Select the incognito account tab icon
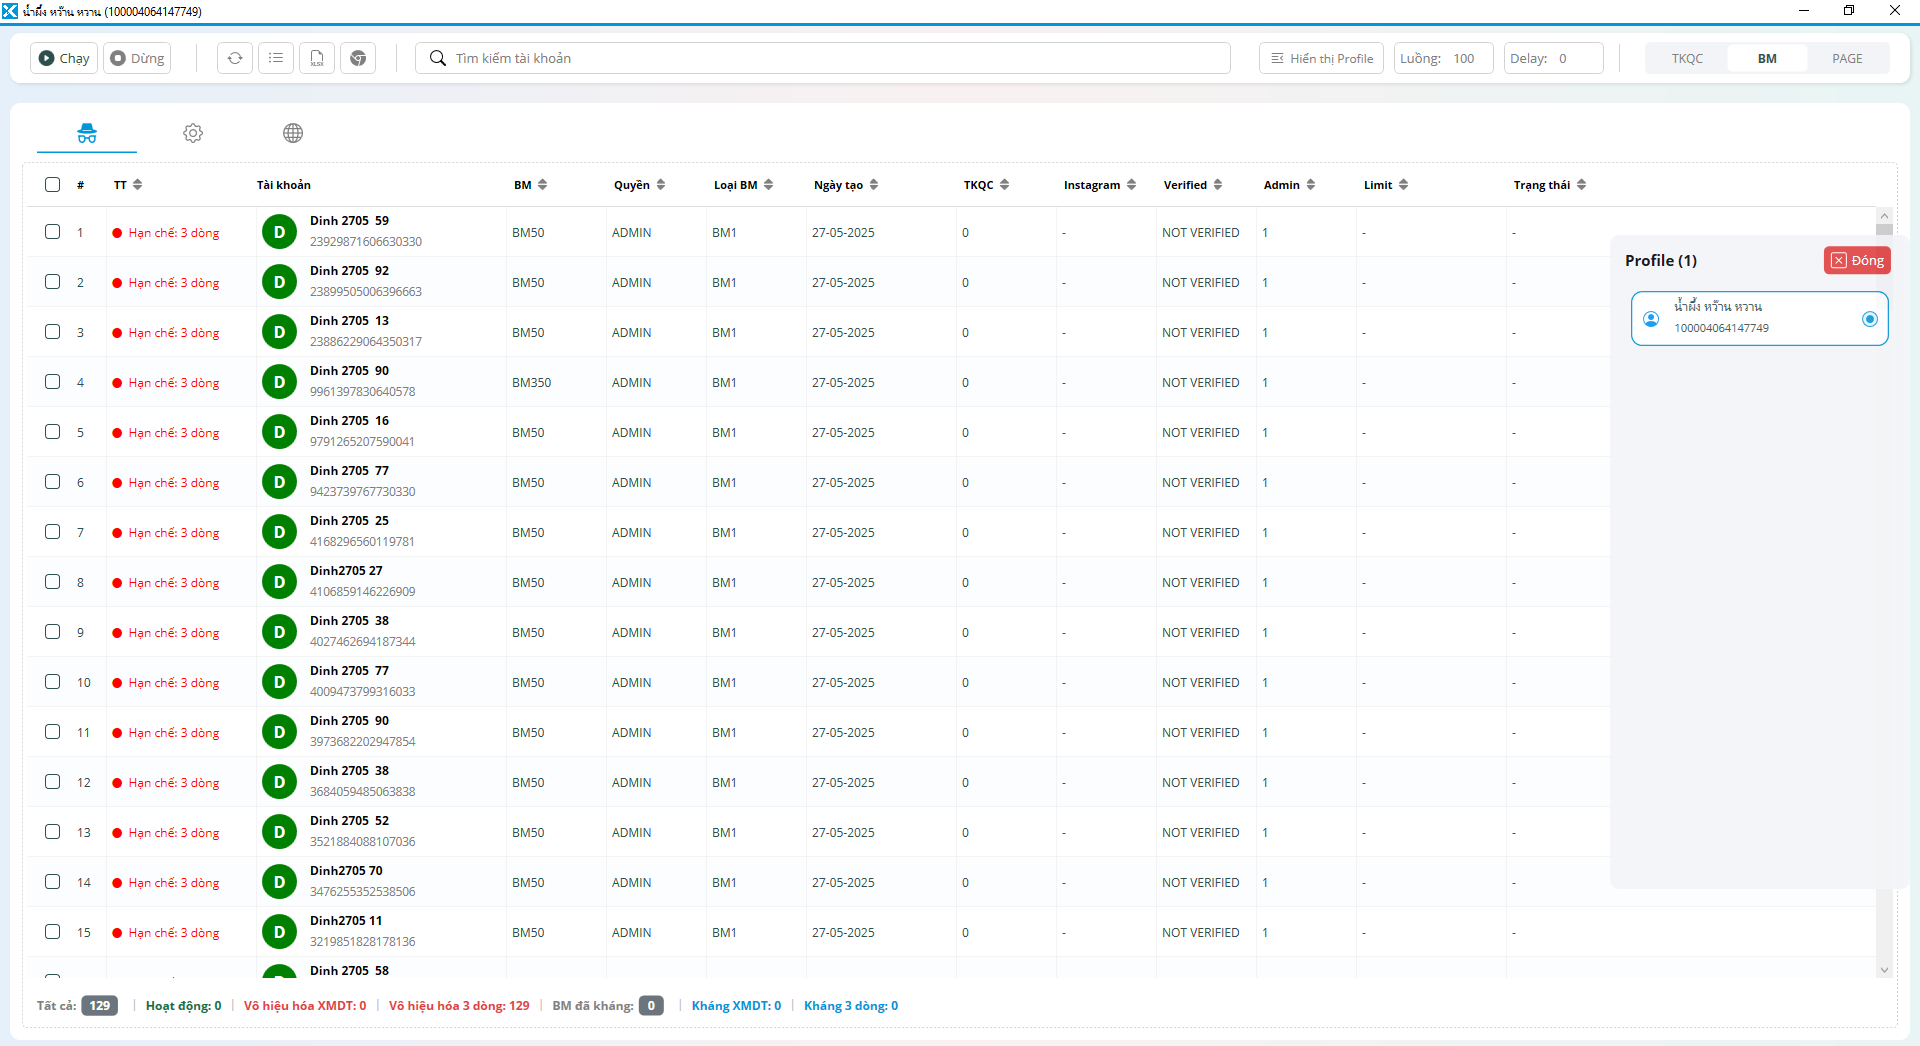 pos(87,133)
